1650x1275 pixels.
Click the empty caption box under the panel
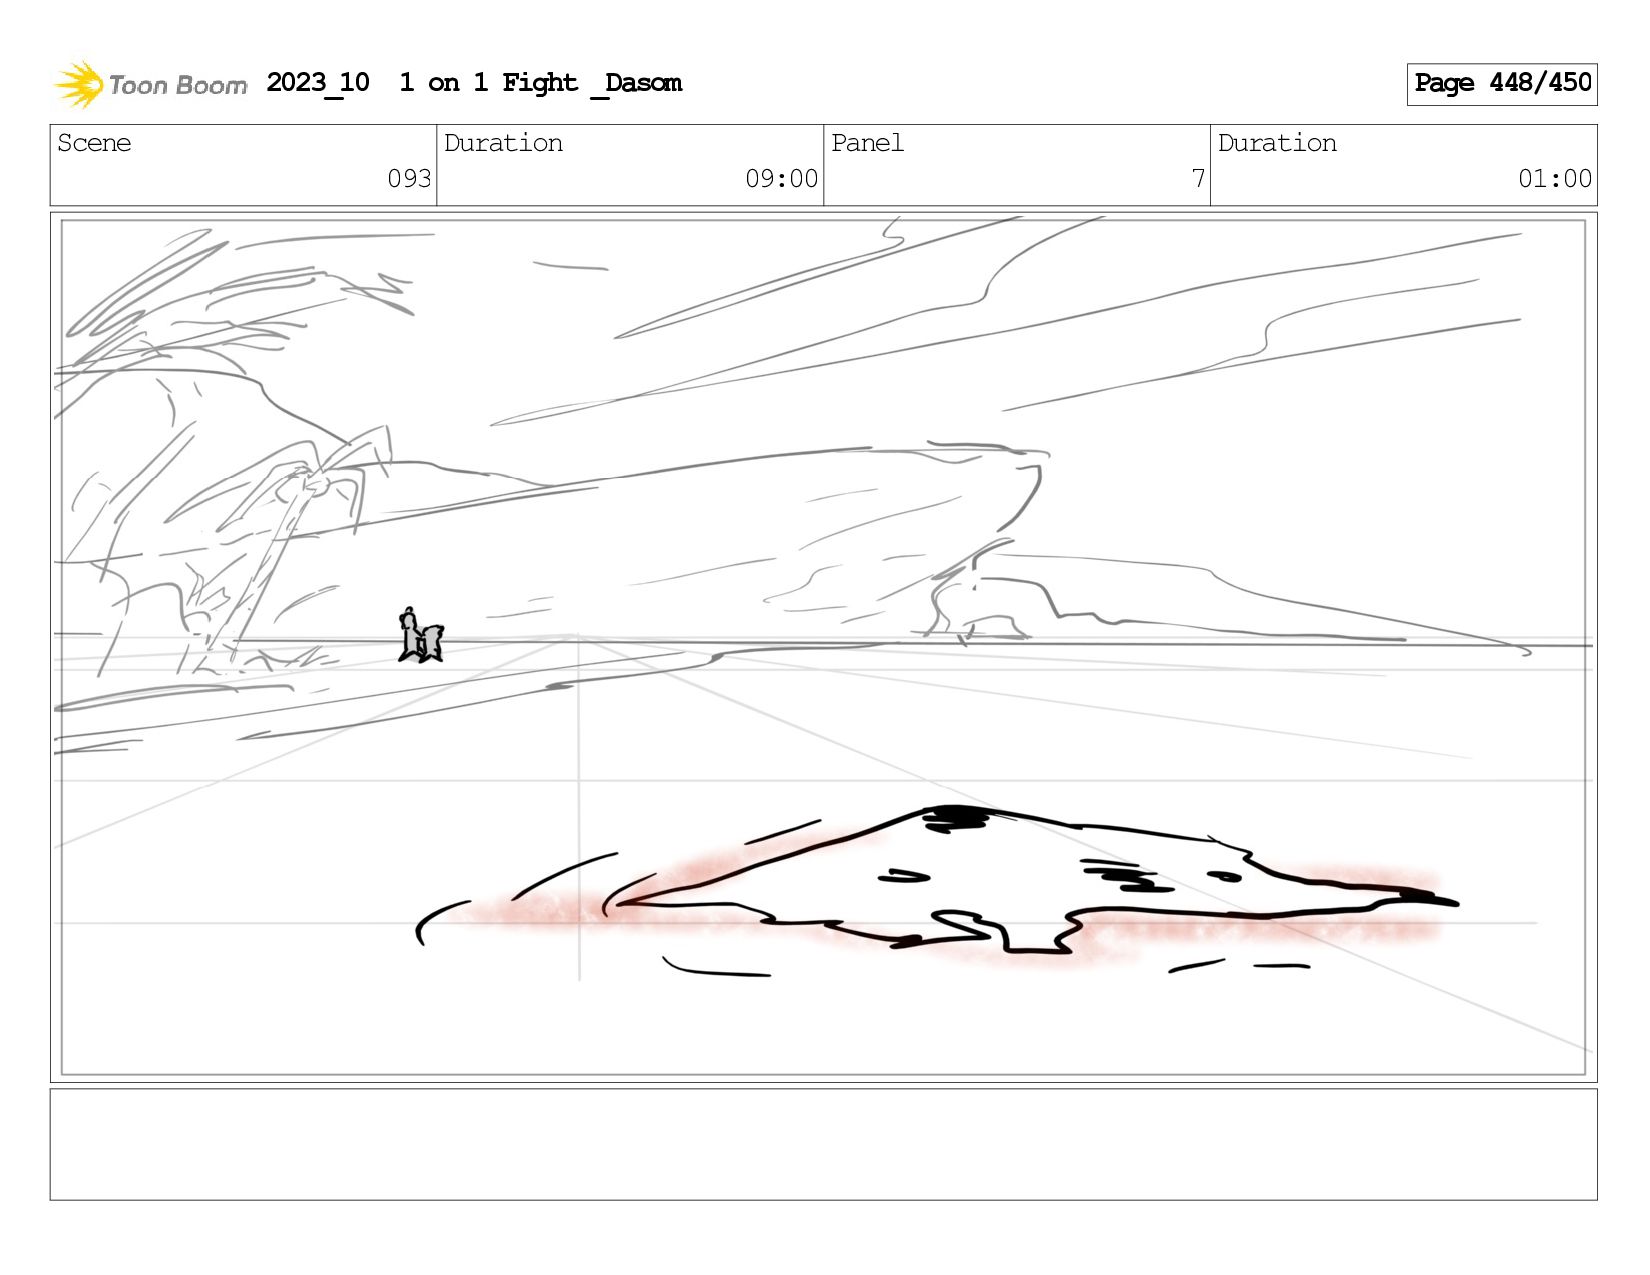(824, 1144)
